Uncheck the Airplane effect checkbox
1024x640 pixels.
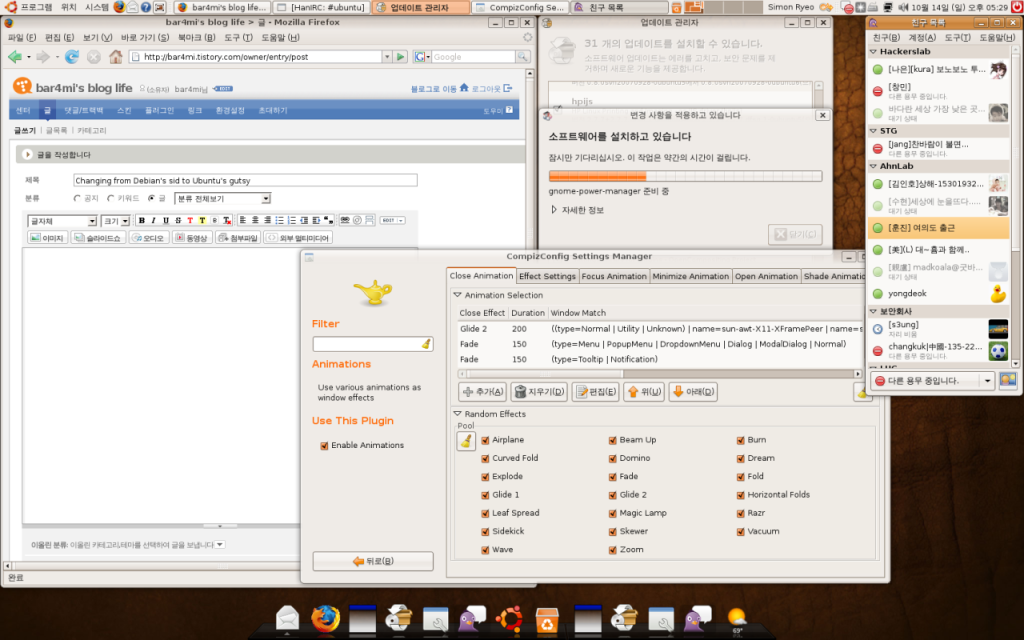tap(486, 440)
